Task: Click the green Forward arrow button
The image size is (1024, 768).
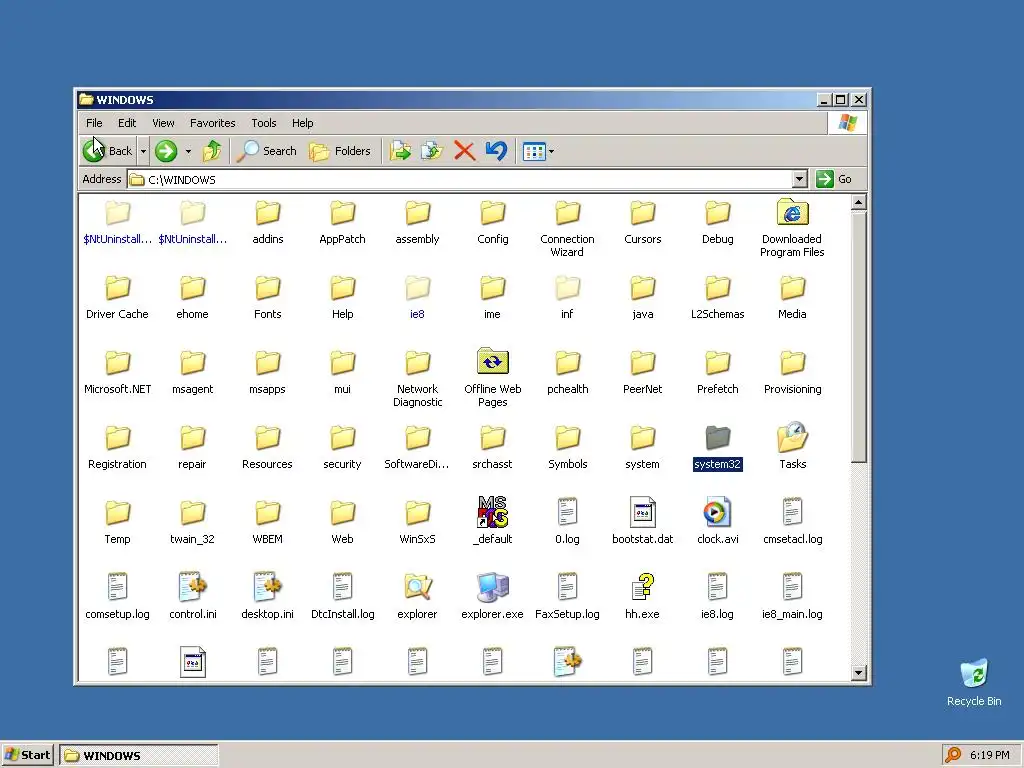Action: [166, 151]
